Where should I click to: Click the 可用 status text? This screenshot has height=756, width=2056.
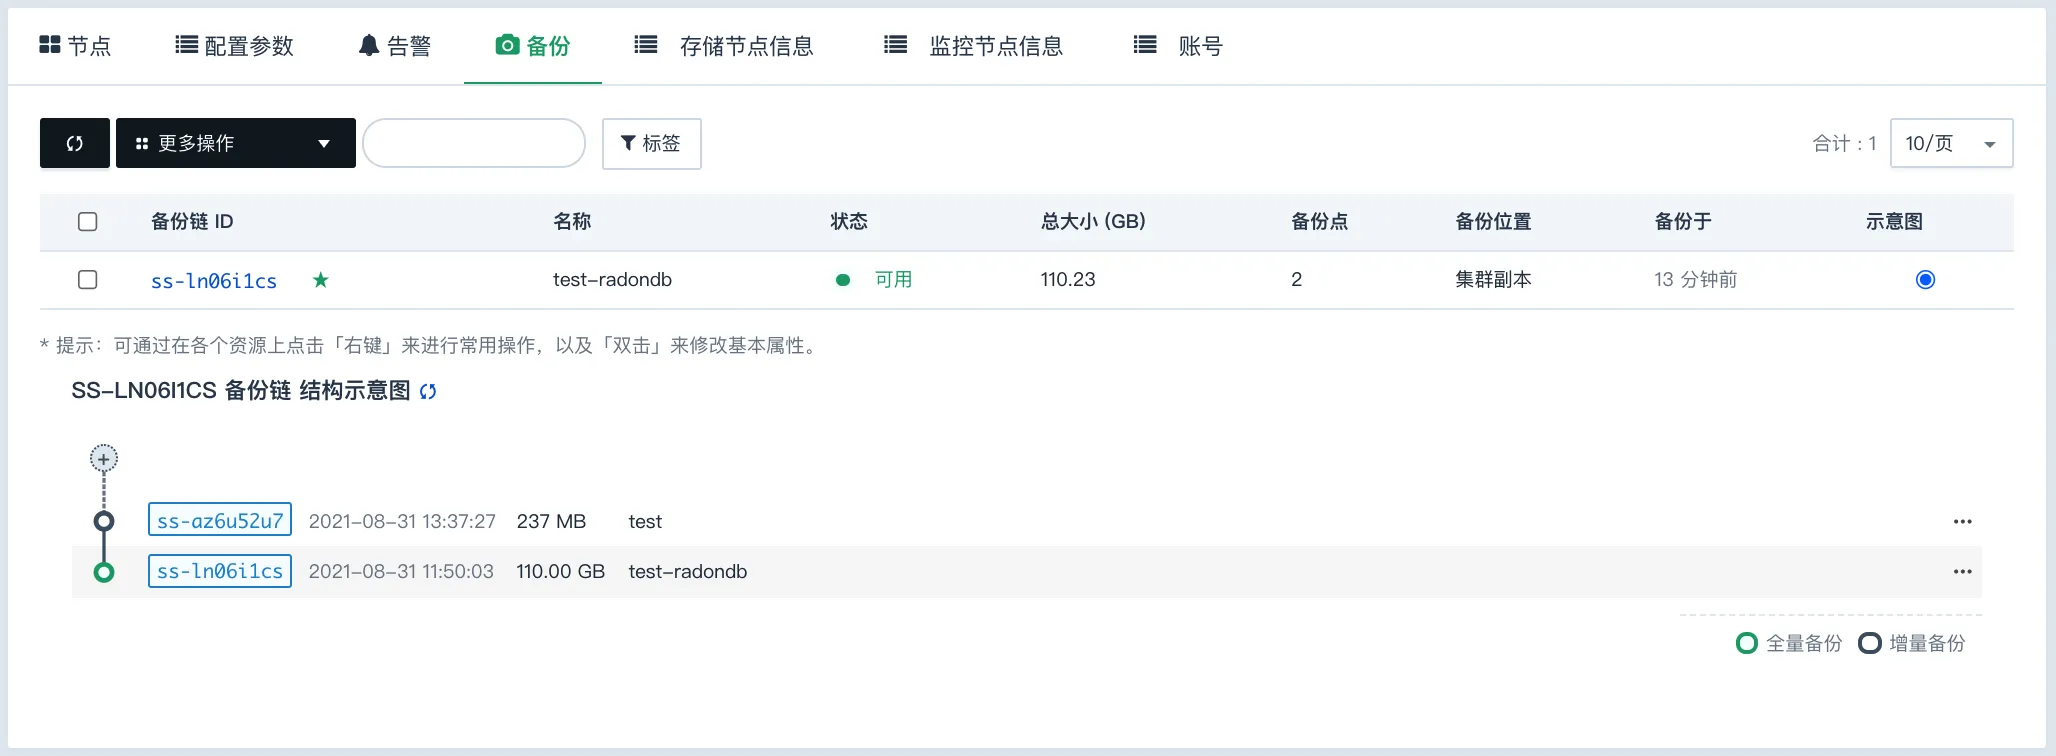pos(893,280)
